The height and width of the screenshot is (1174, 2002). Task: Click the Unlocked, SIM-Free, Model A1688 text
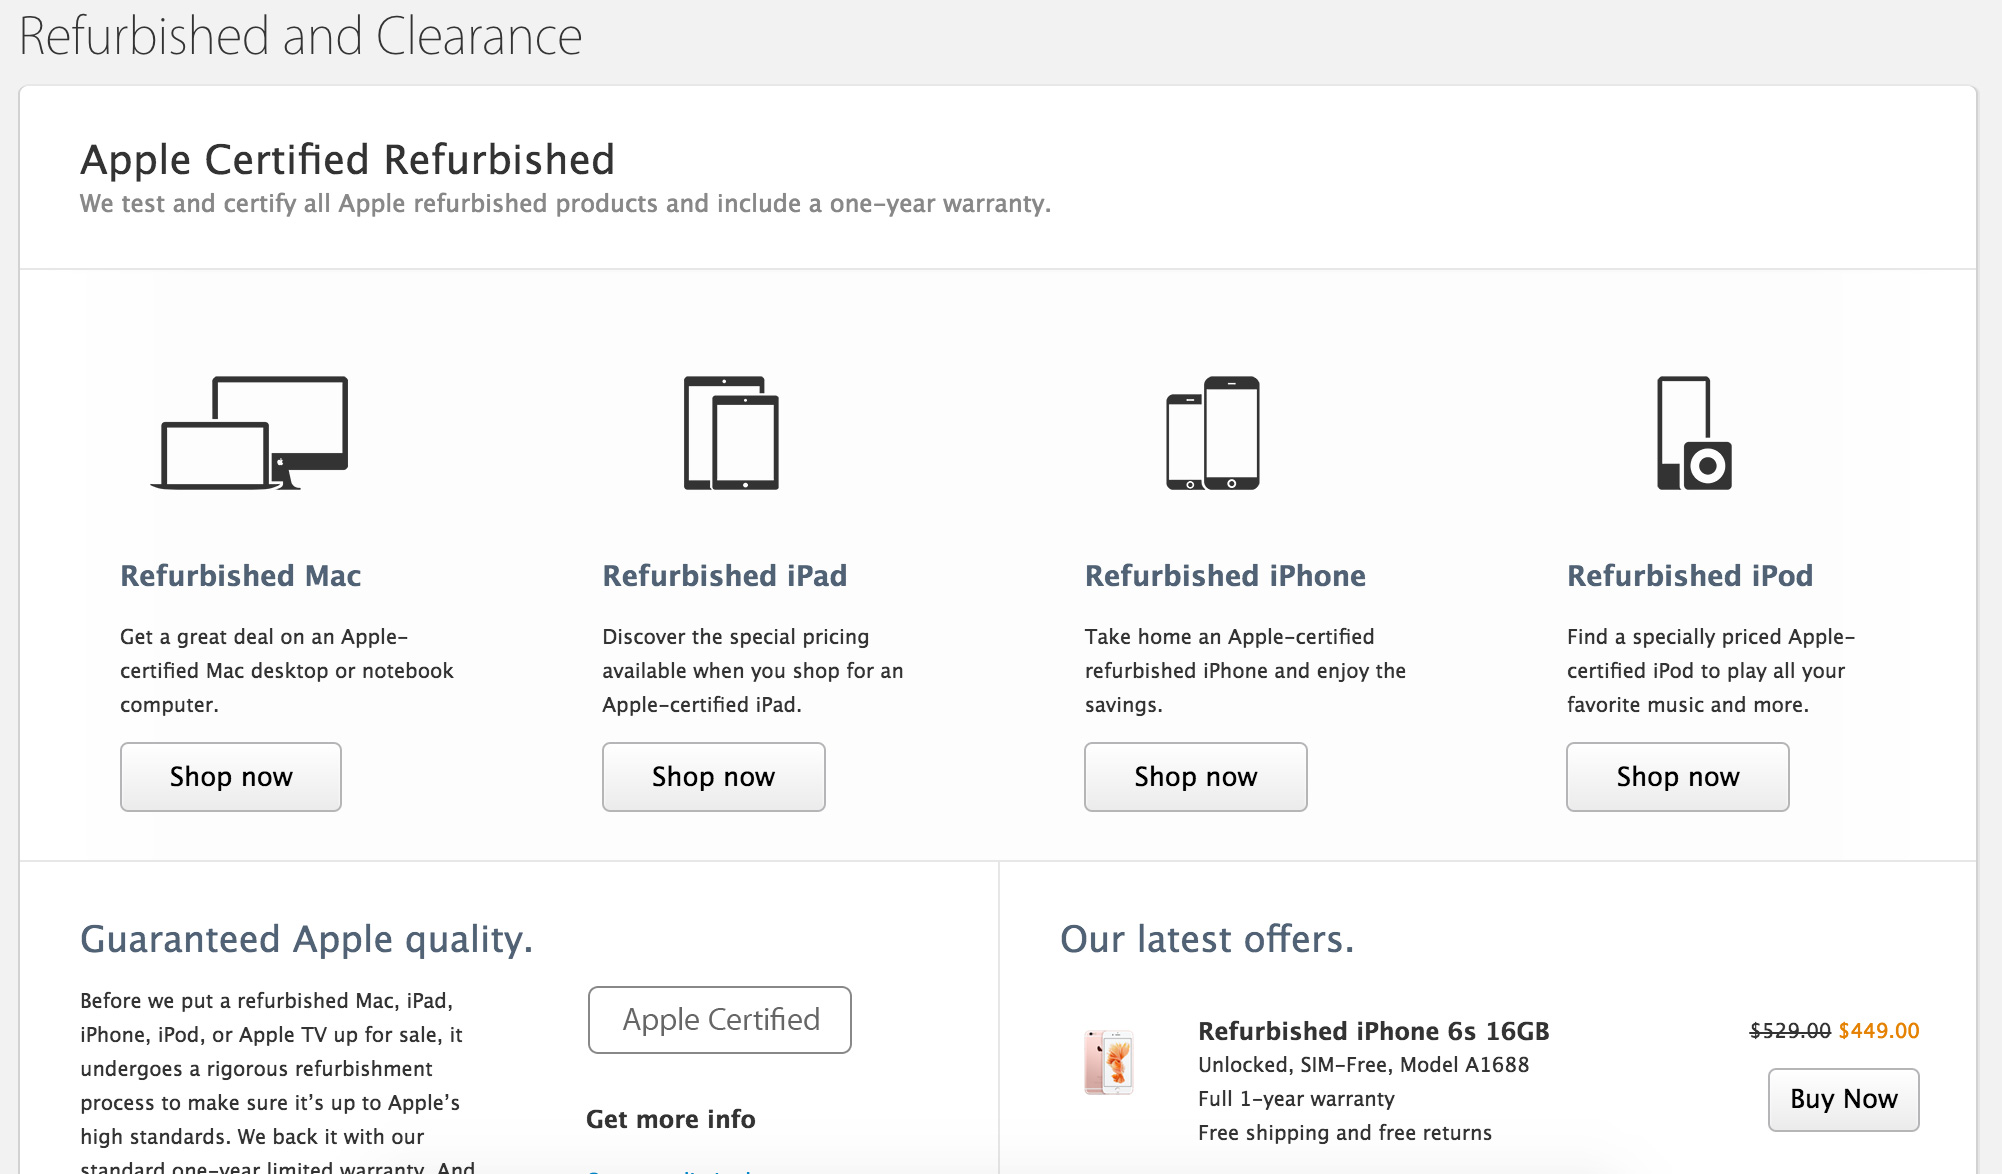coord(1364,1065)
